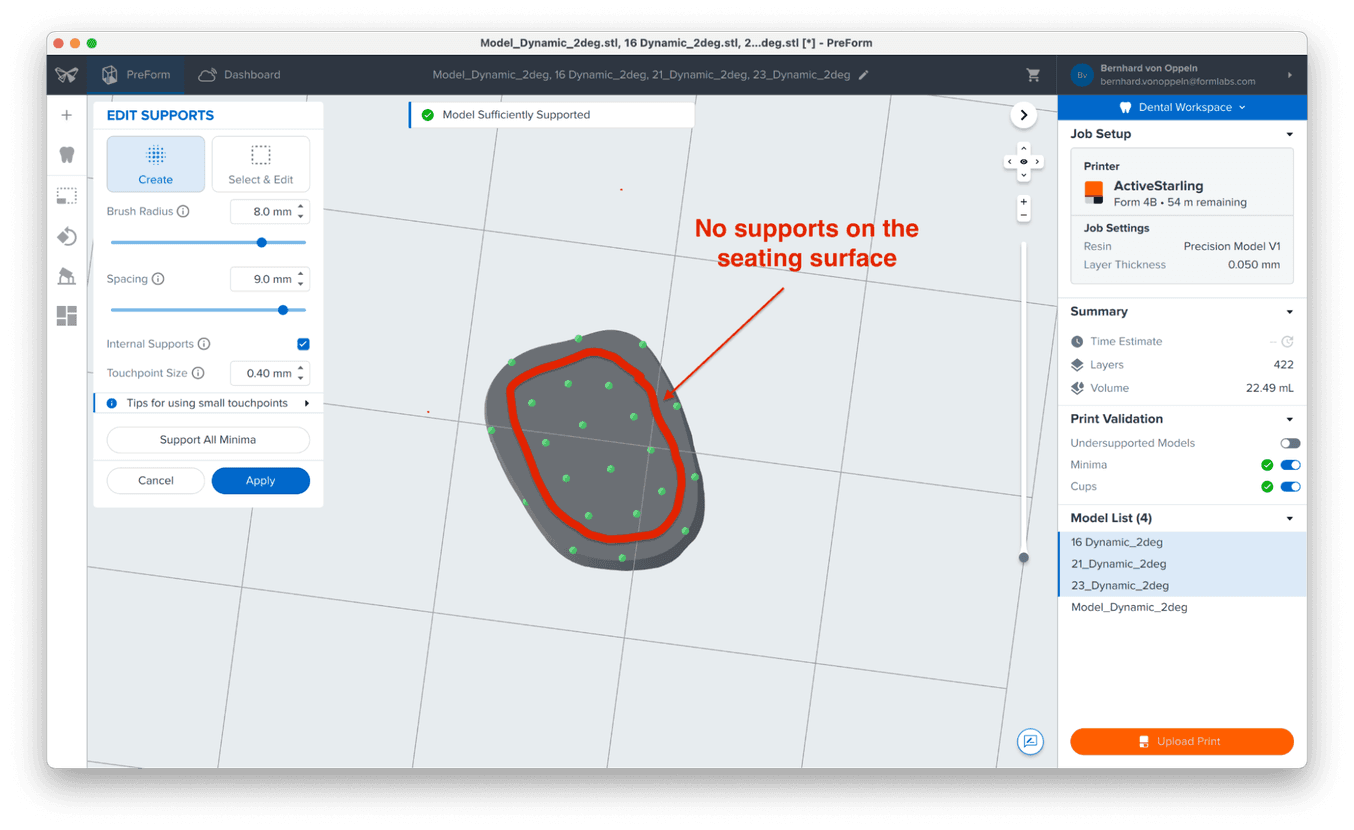Click the Internal Supports info icon
1354x830 pixels.
(x=204, y=344)
